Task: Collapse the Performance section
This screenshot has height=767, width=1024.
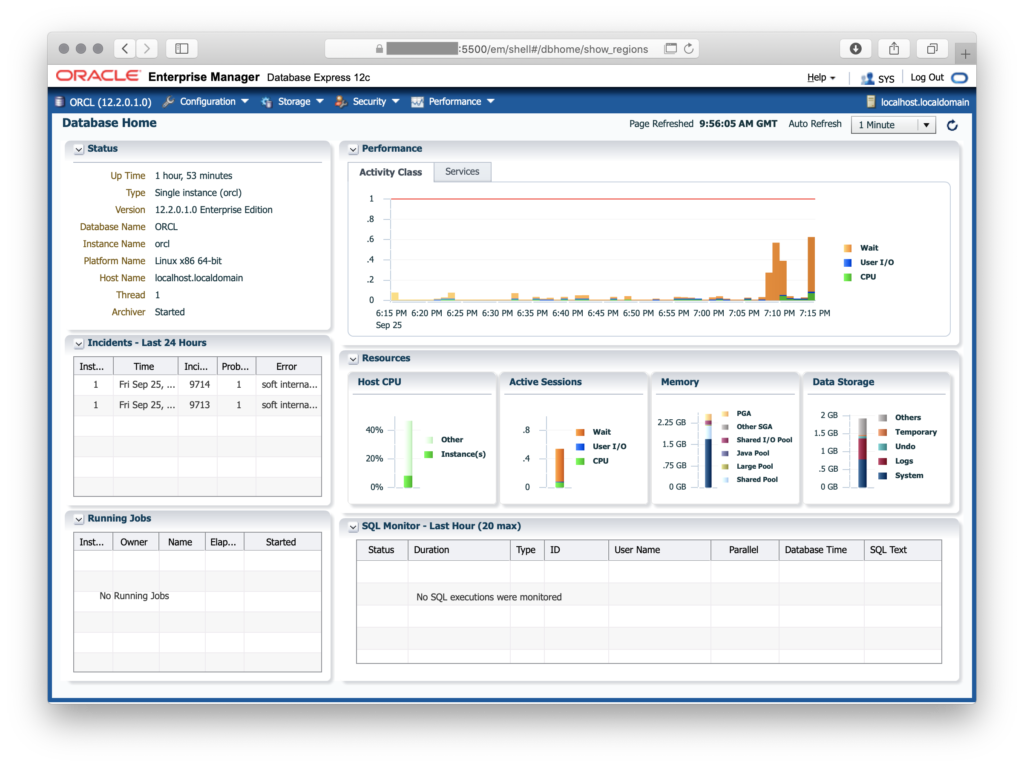Action: pos(353,149)
